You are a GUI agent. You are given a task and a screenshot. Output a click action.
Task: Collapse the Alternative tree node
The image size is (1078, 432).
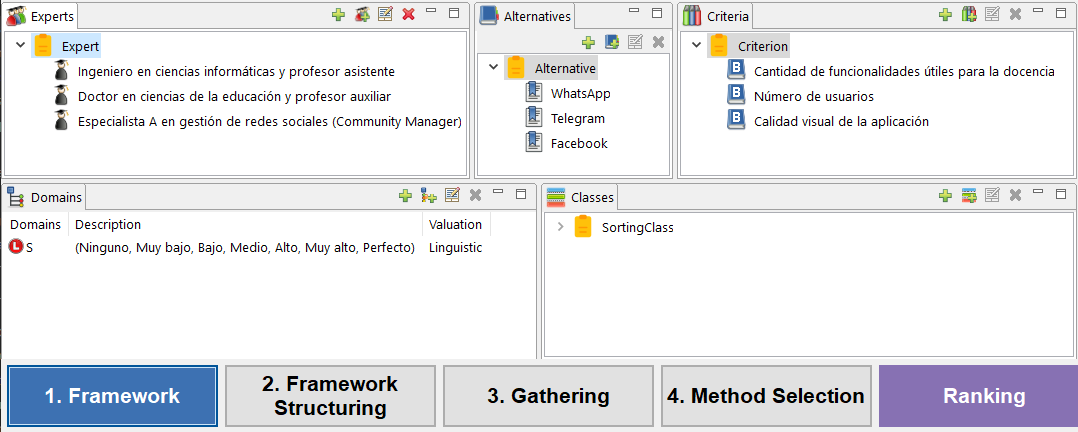point(493,68)
